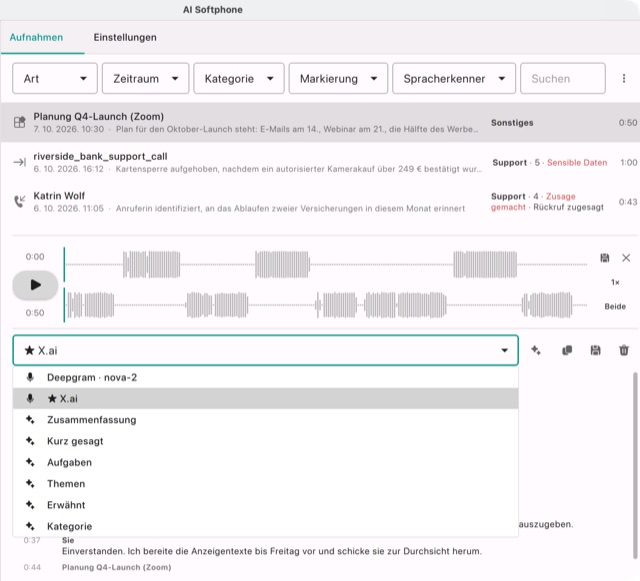Click the AI sparkle generate icon

pyautogui.click(x=536, y=350)
